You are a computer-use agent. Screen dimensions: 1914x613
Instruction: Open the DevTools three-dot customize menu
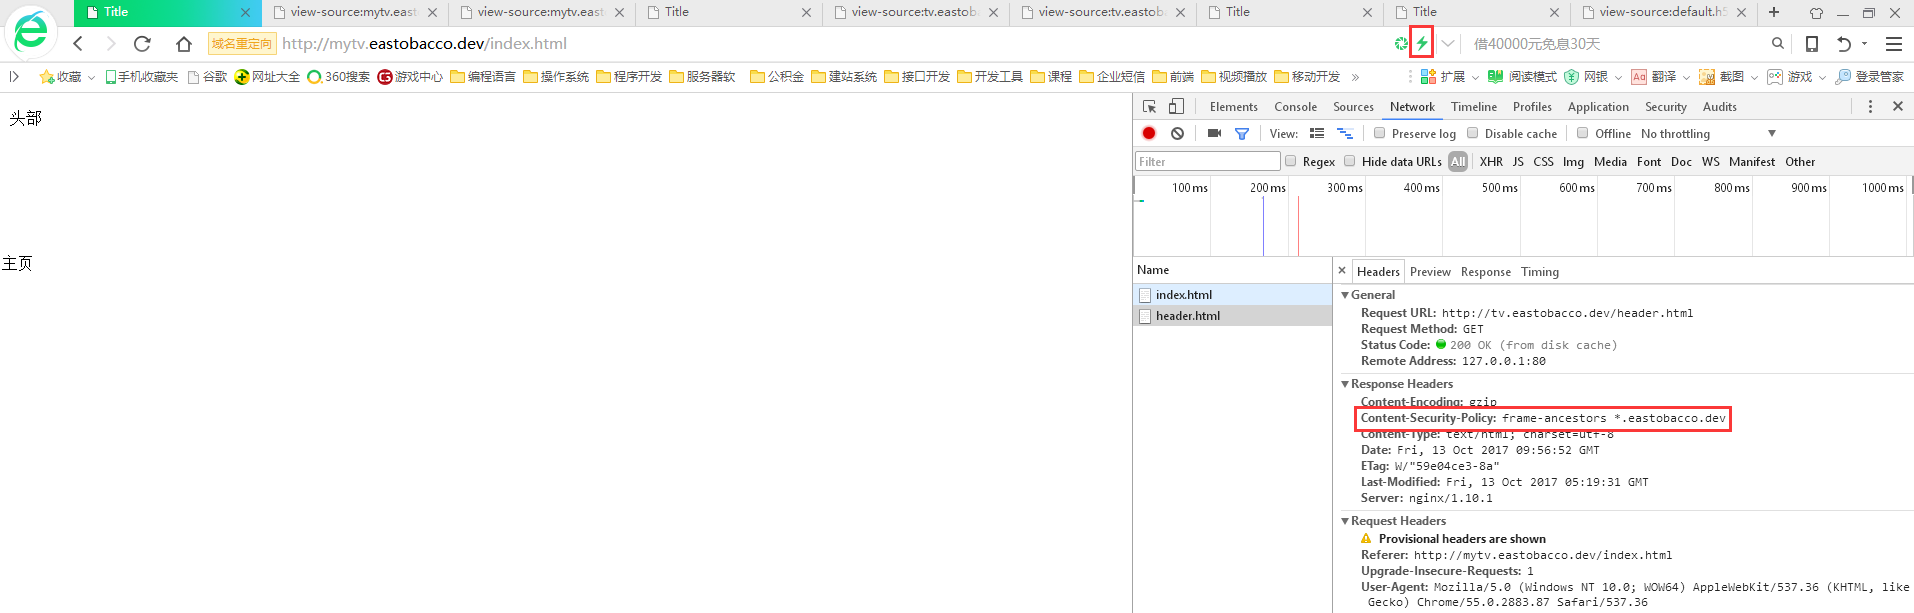point(1870,106)
